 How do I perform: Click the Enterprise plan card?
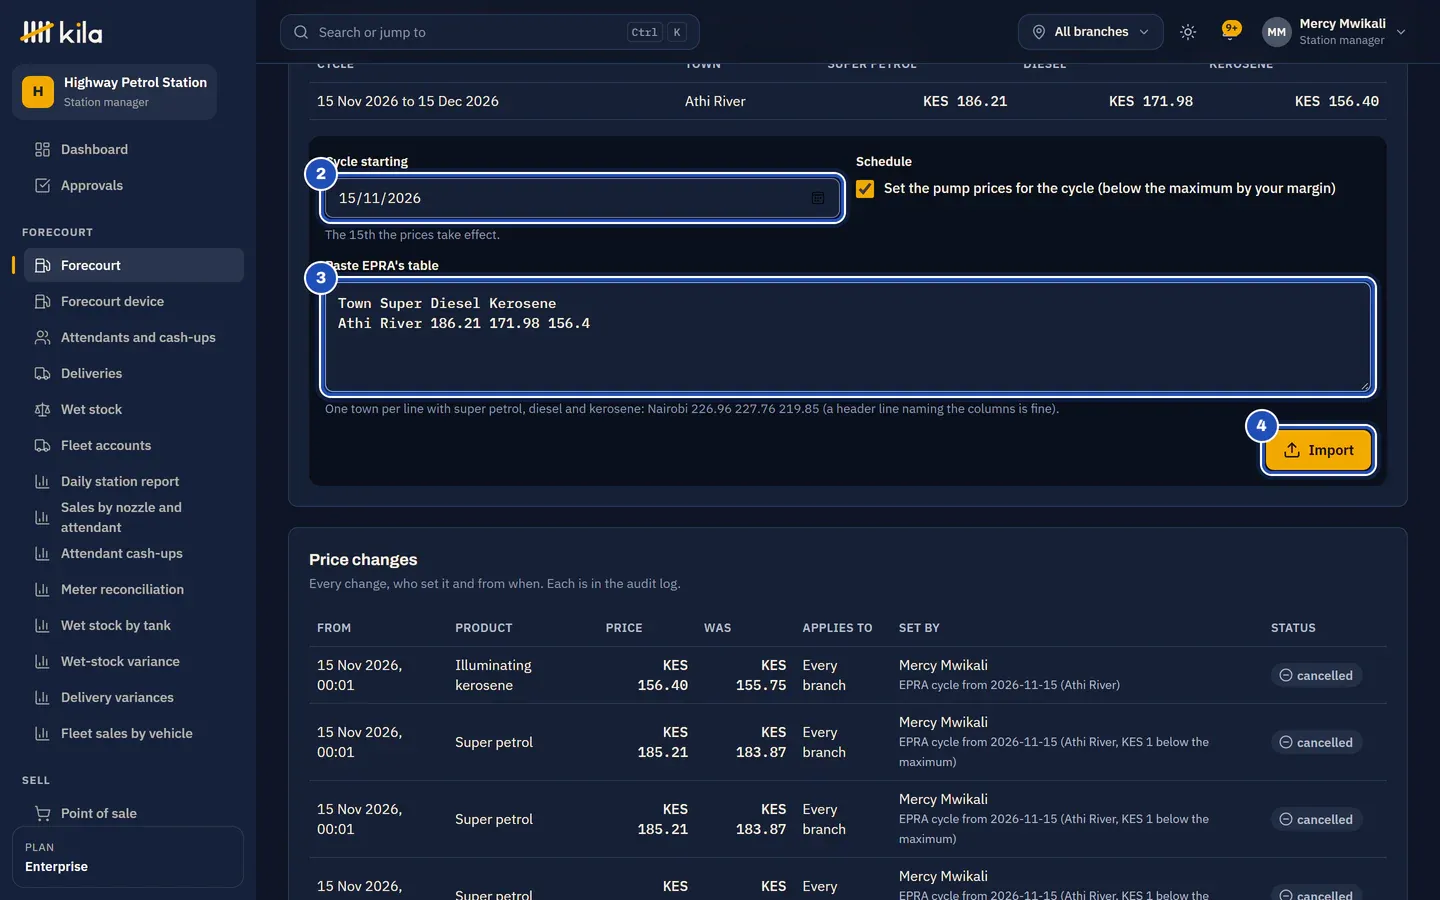pyautogui.click(x=128, y=857)
